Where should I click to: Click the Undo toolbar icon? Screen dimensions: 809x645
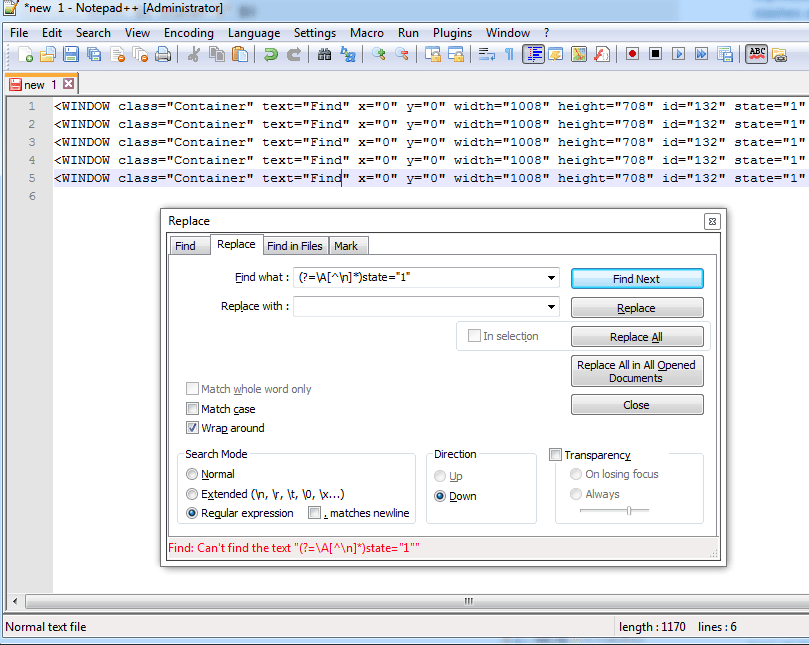tap(270, 54)
